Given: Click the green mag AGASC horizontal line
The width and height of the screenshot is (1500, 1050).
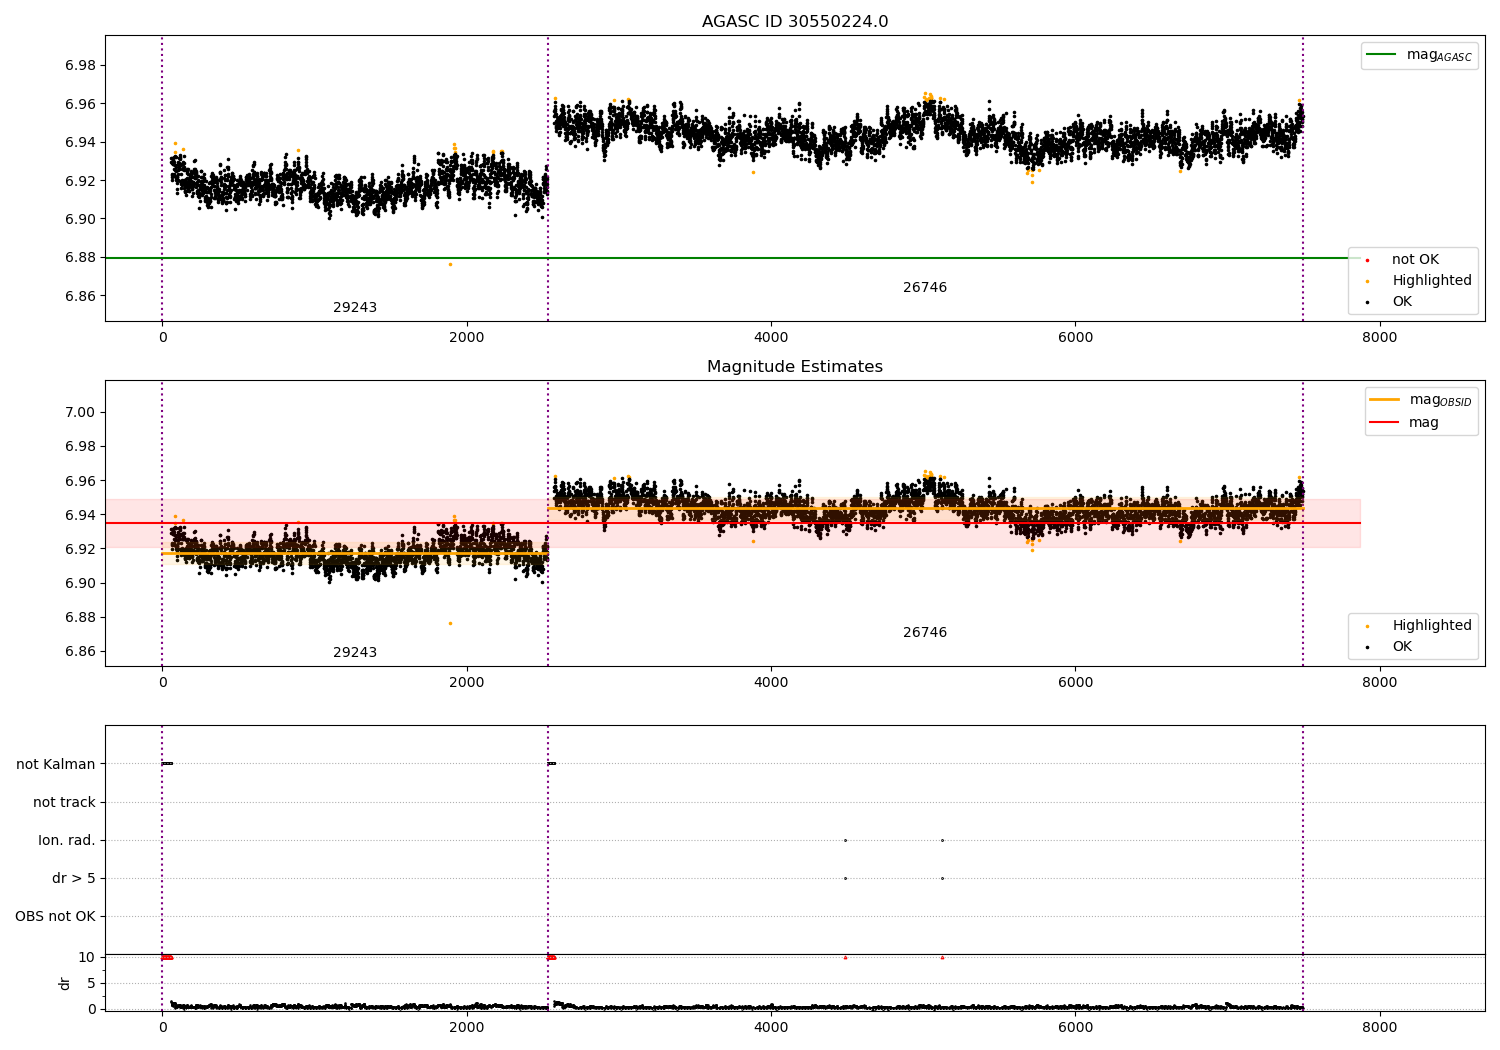Looking at the screenshot, I should point(732,258).
